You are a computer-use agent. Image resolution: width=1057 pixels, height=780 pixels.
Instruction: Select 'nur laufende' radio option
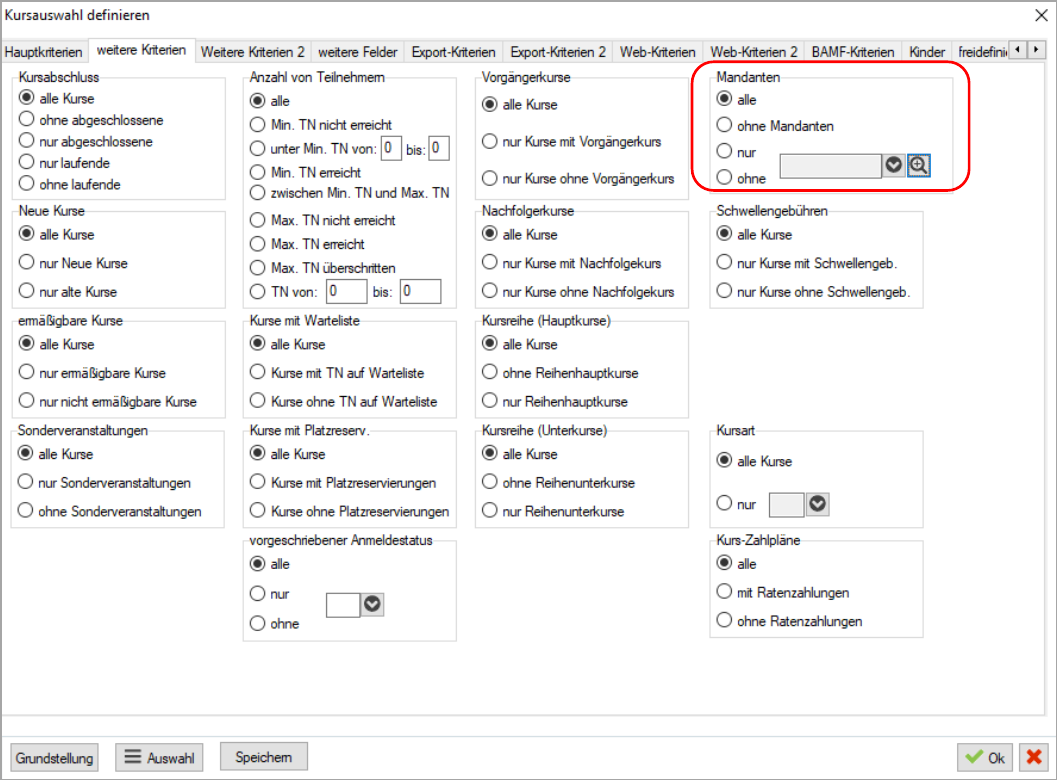click(64, 162)
